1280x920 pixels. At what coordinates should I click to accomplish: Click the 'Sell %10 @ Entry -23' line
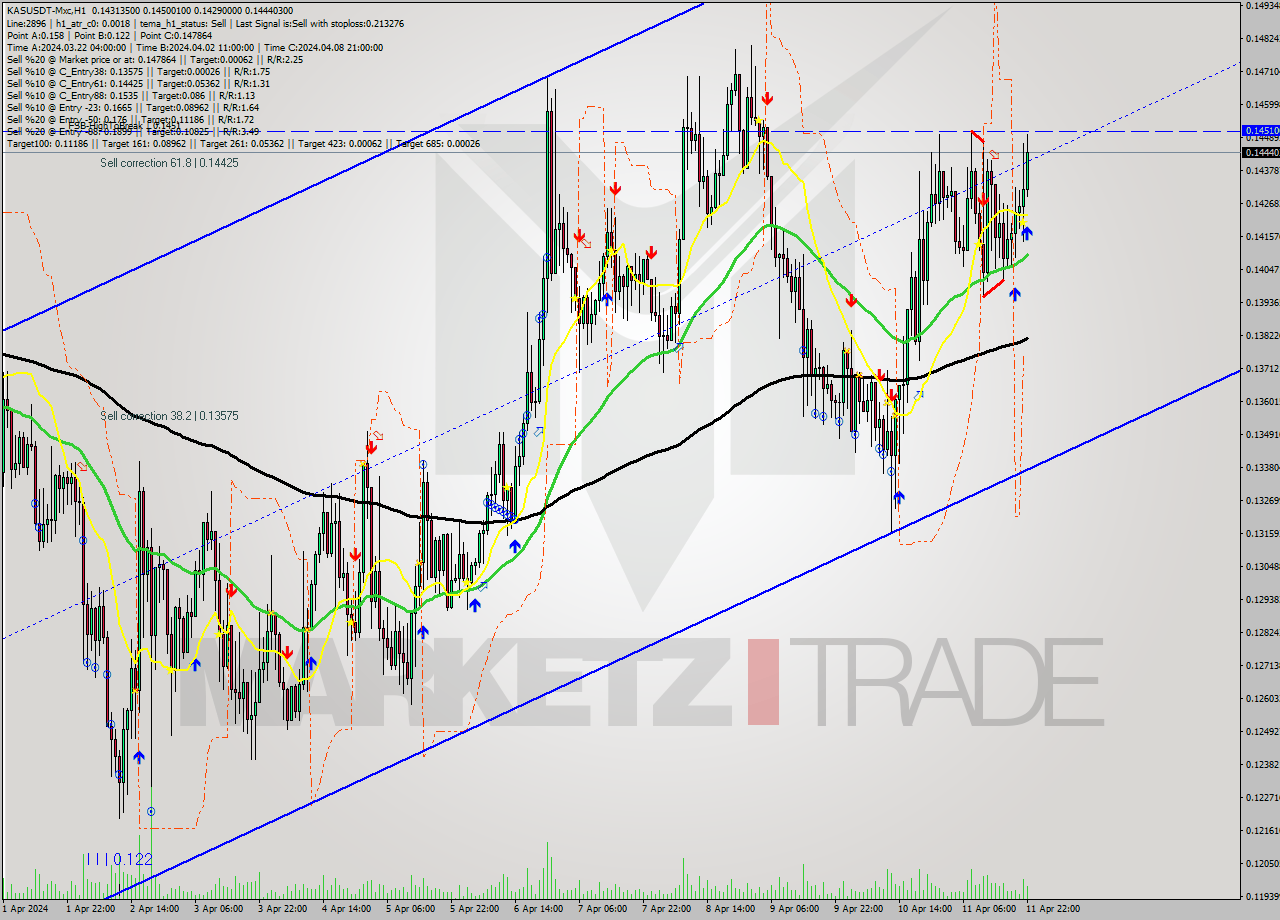coord(133,107)
